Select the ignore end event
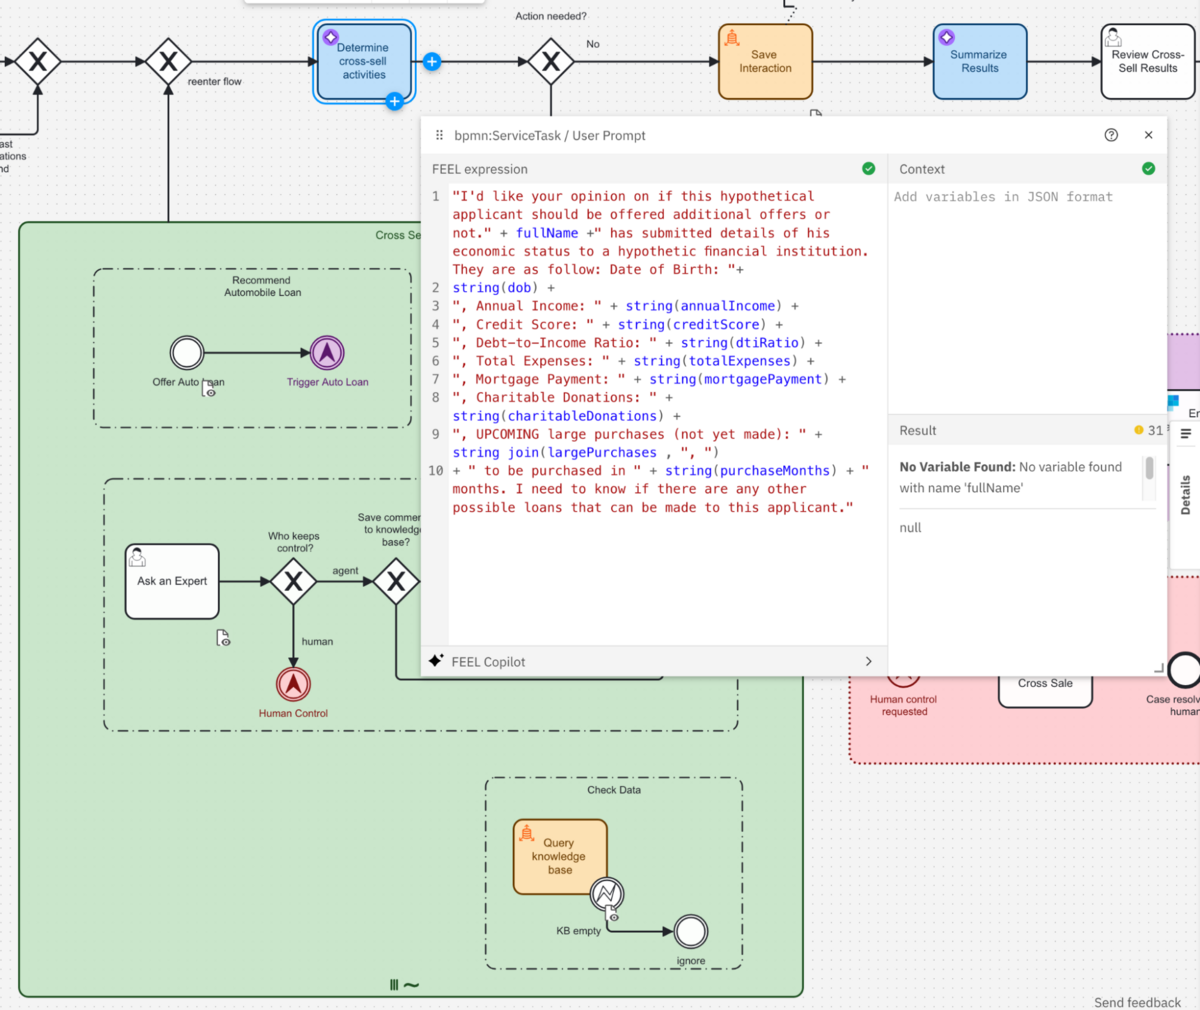The height and width of the screenshot is (1010, 1200). pyautogui.click(x=691, y=931)
